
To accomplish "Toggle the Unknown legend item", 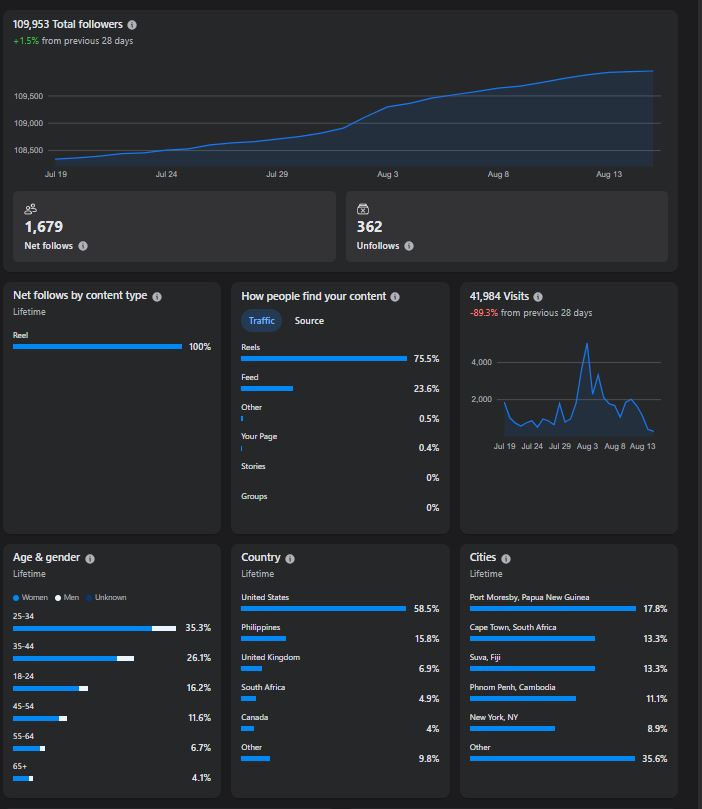I will click(x=106, y=597).
